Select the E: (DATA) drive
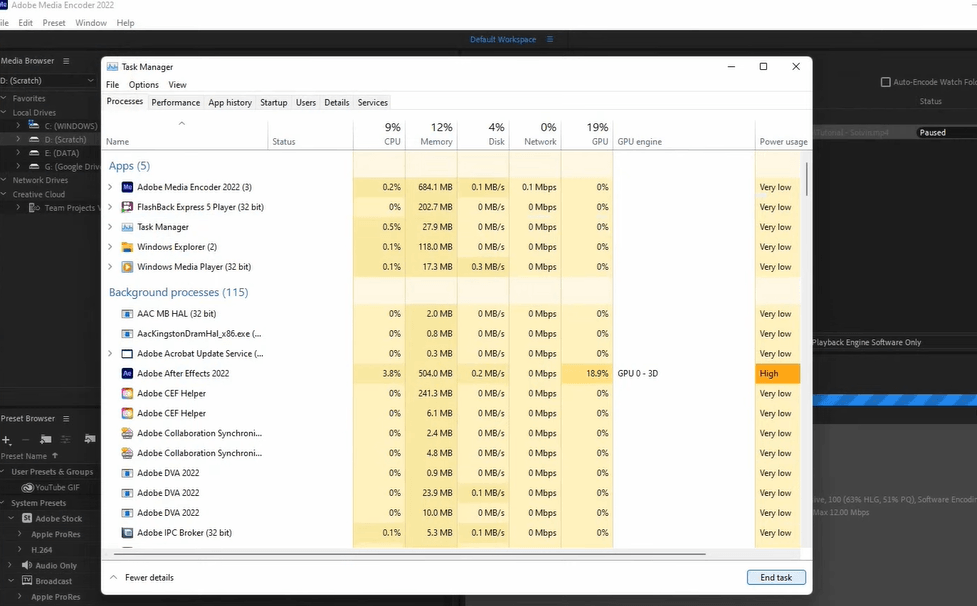Screen dimensions: 977x606 (62, 153)
